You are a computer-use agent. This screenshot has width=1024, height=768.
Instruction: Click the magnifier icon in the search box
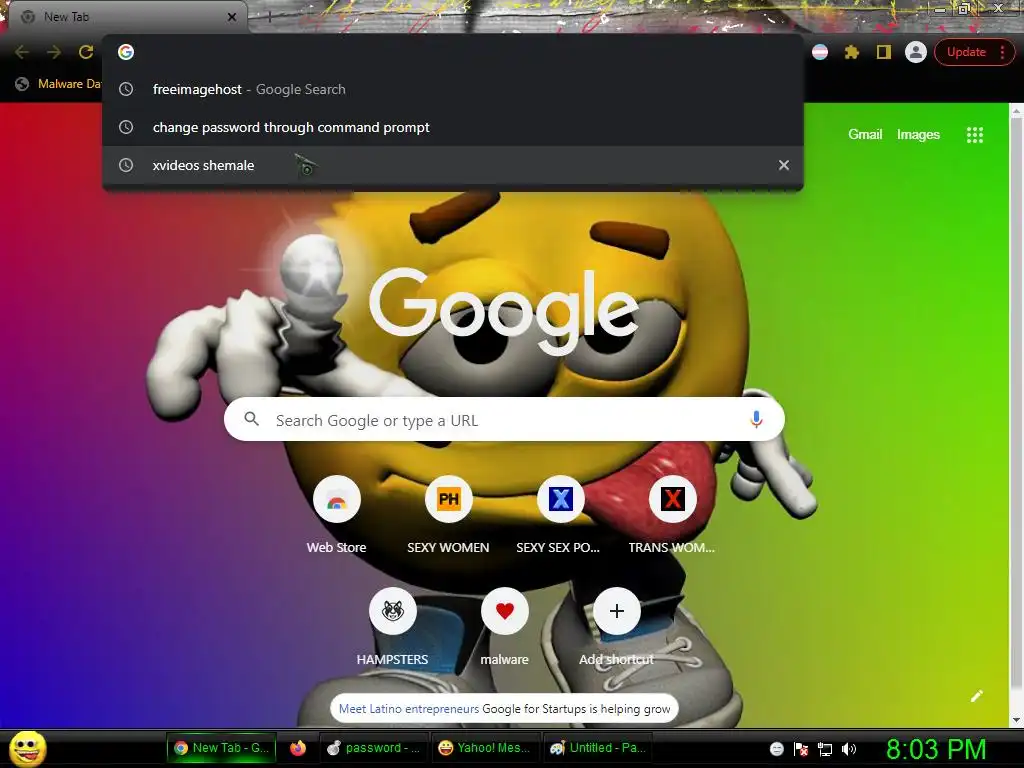(251, 419)
